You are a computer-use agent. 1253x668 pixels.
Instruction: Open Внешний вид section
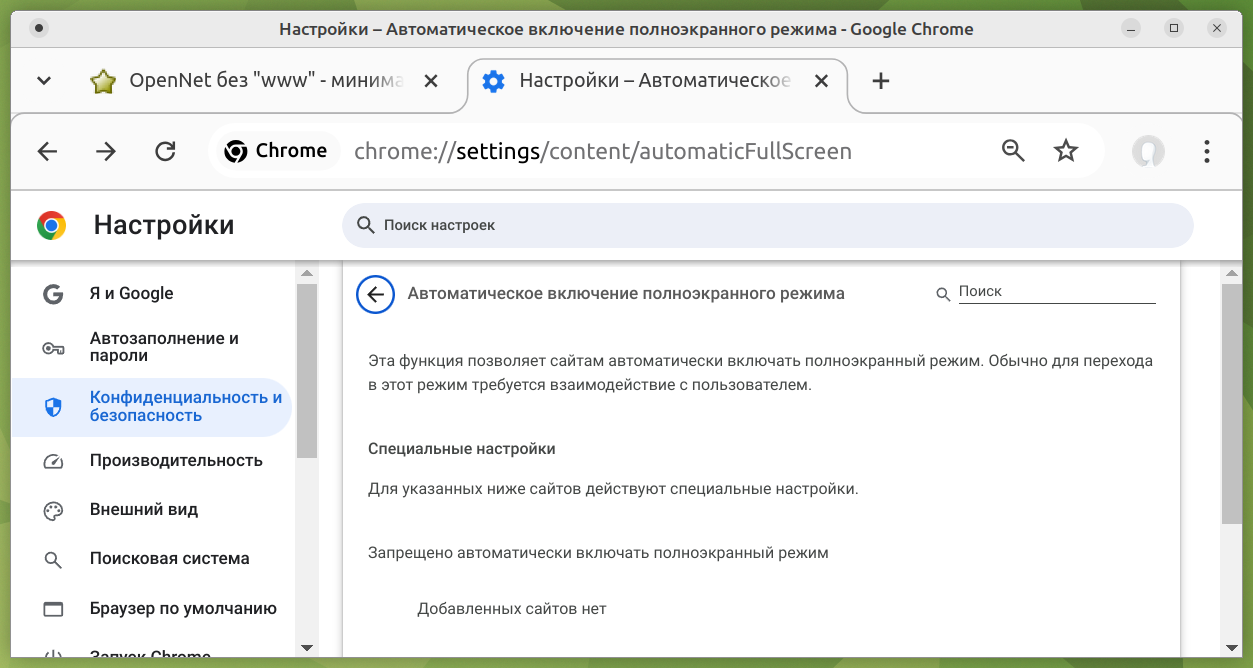151,510
